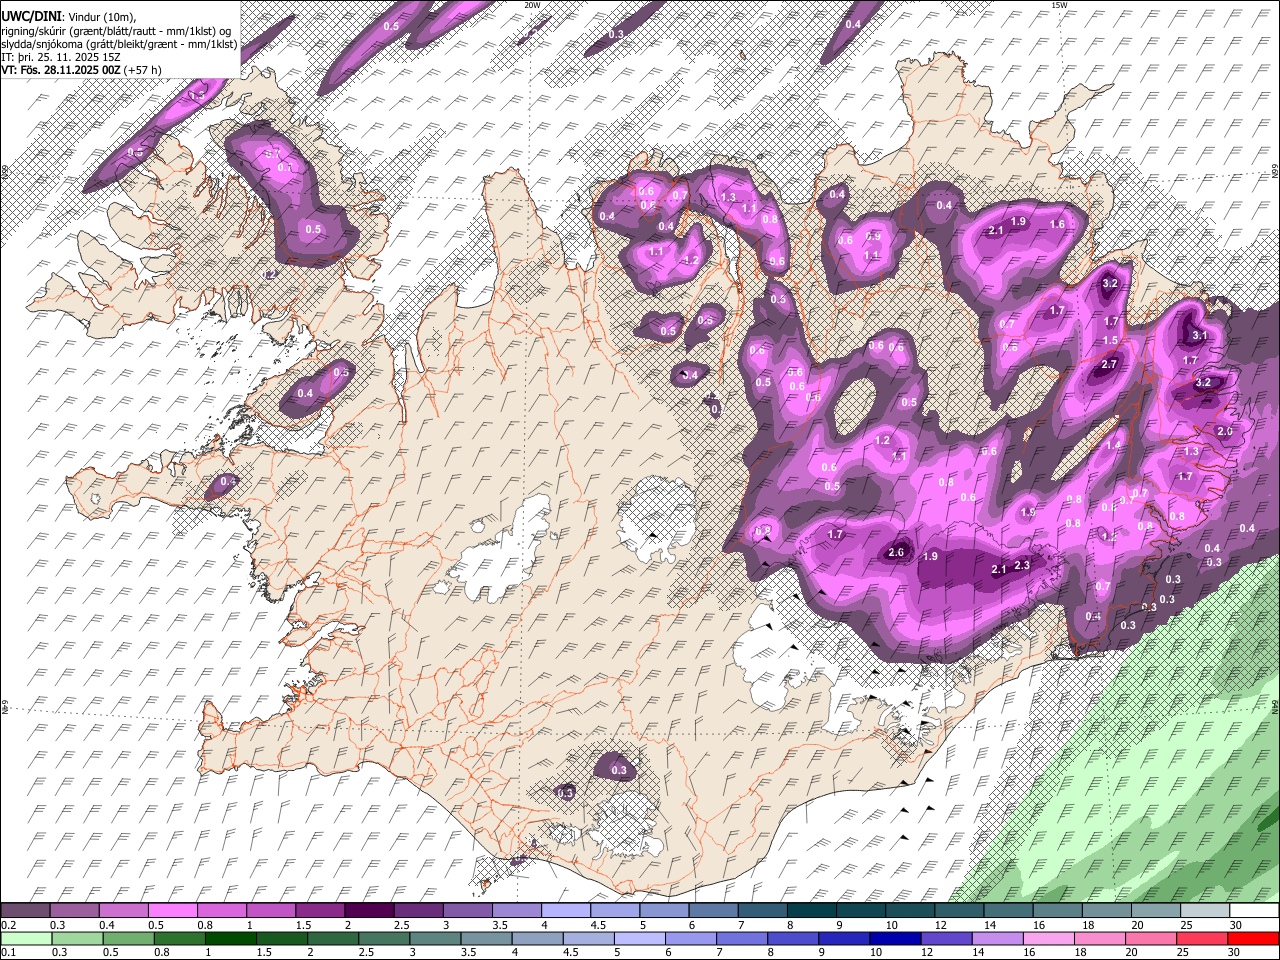Pick the bright pink 0.5 snow legend swatch
Viewport: 1280px width, 960px height.
[172, 910]
